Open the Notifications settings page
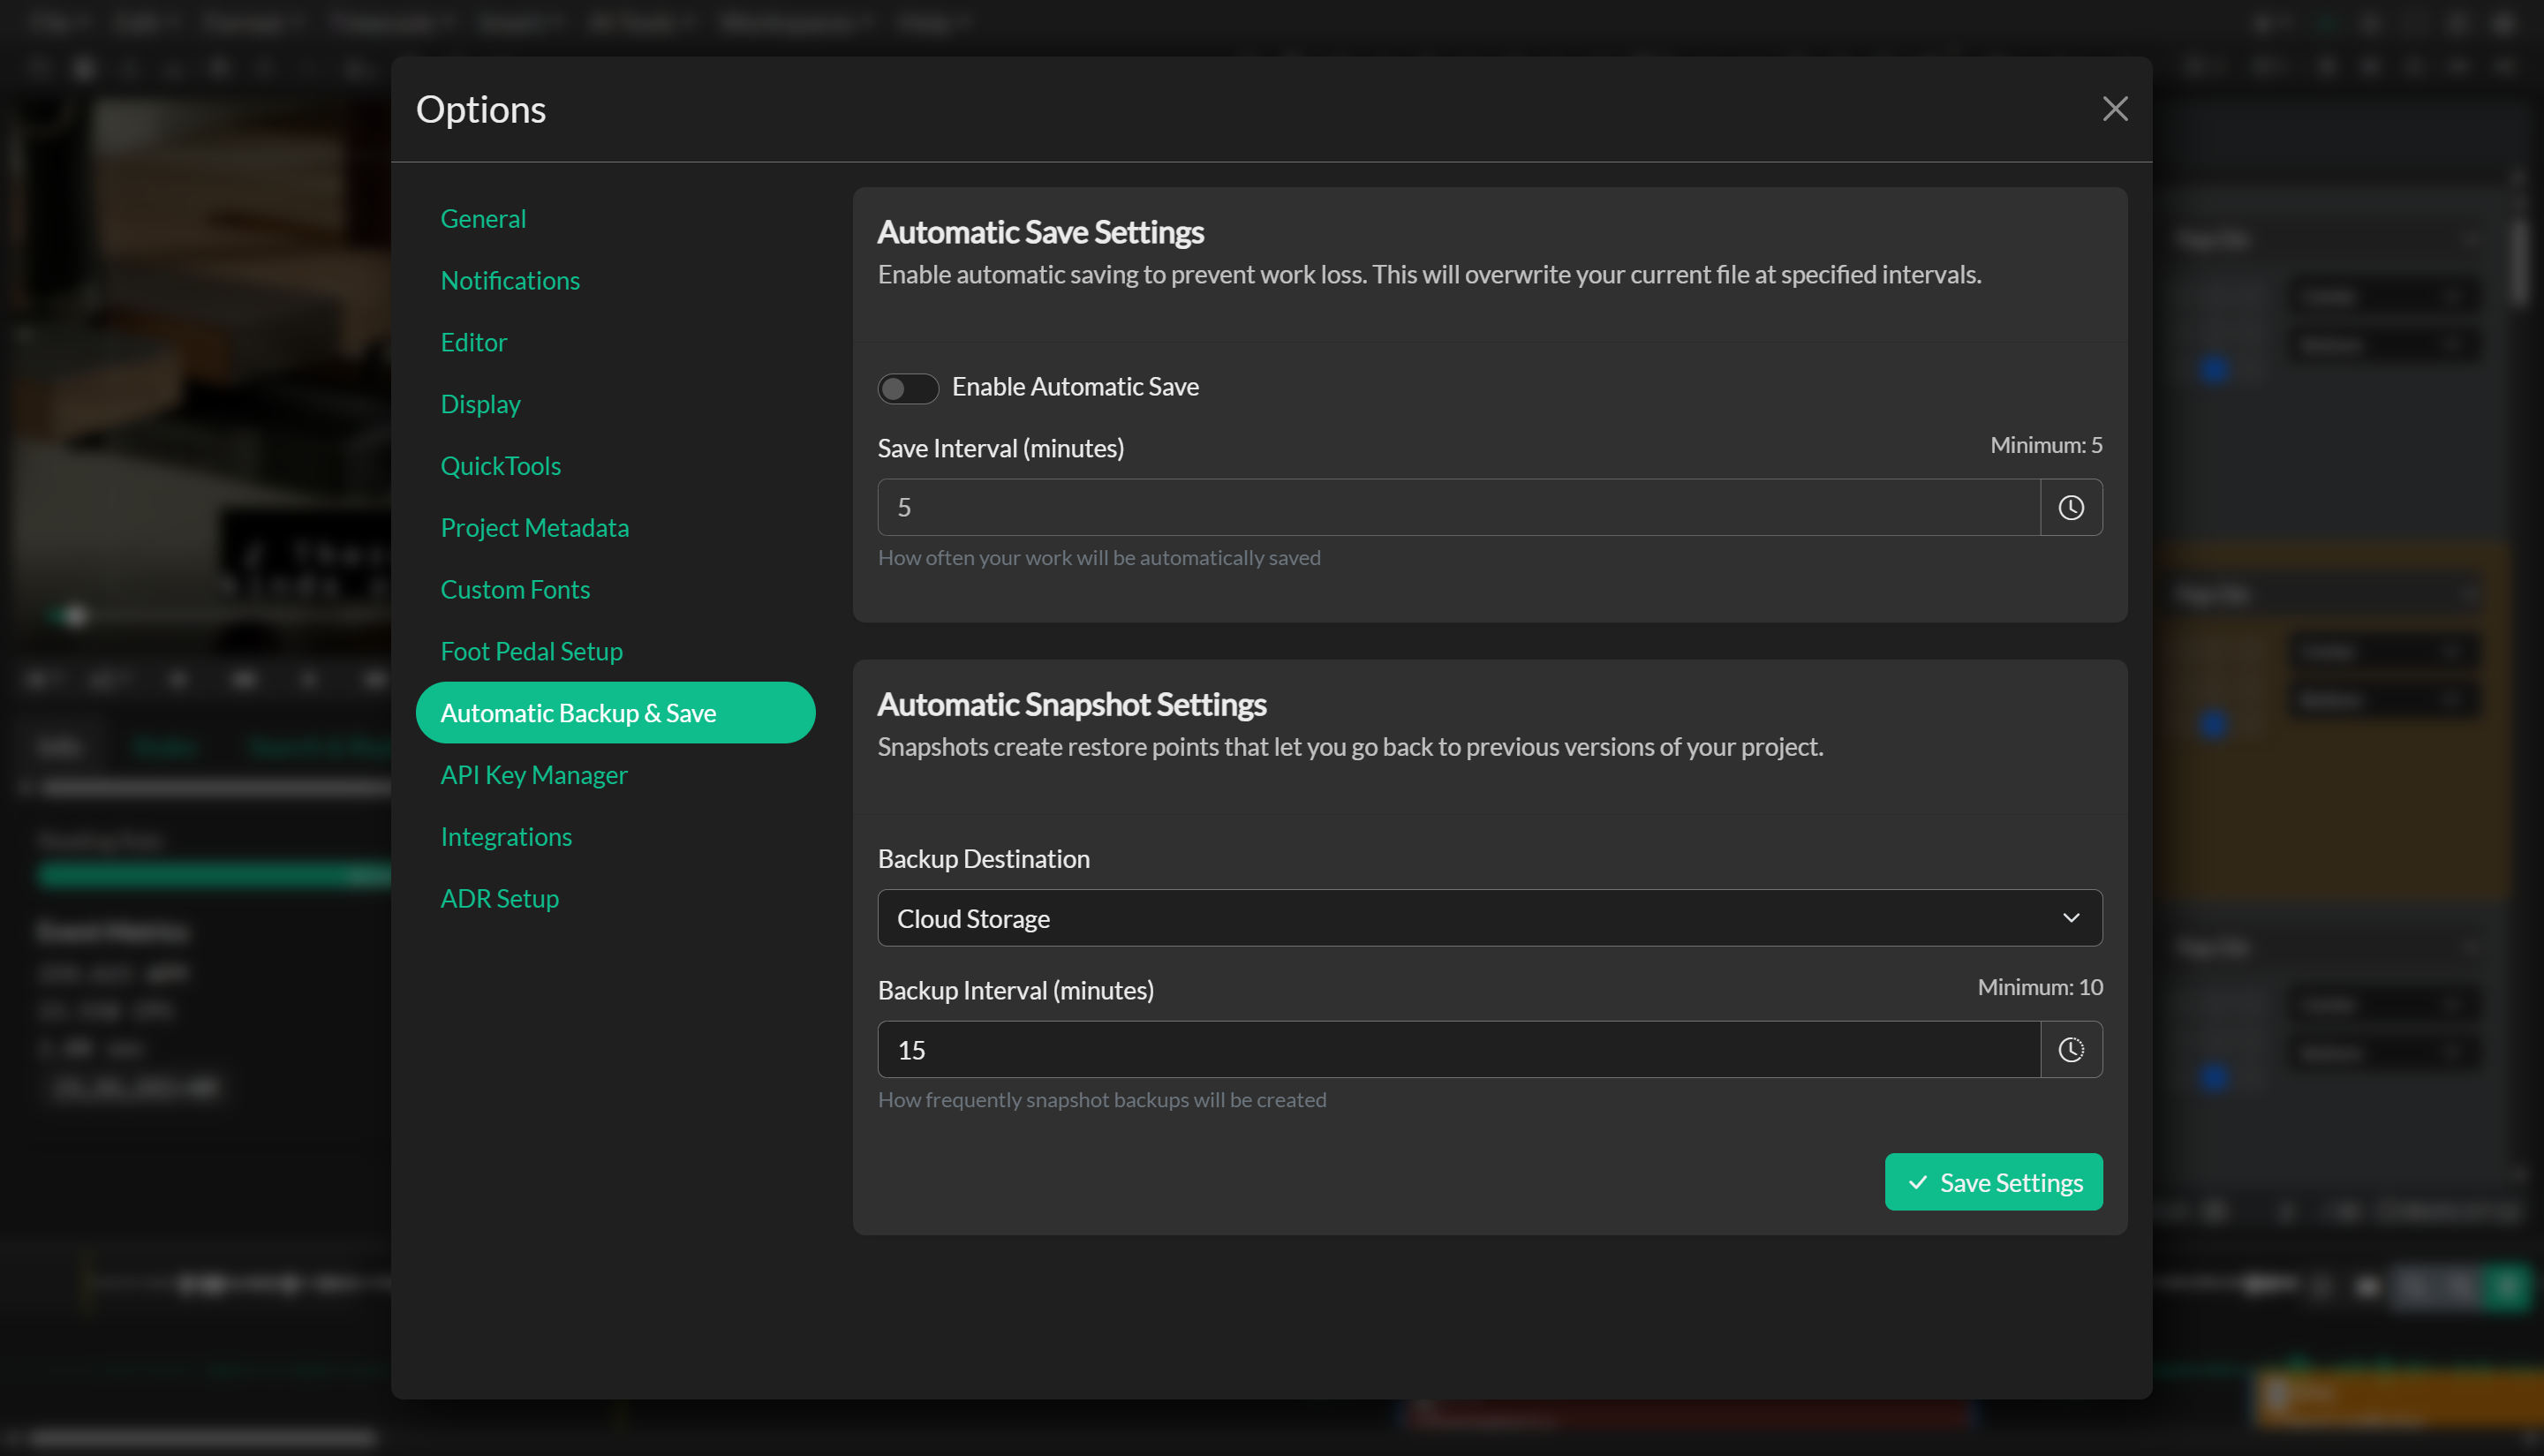The width and height of the screenshot is (2544, 1456). [510, 280]
